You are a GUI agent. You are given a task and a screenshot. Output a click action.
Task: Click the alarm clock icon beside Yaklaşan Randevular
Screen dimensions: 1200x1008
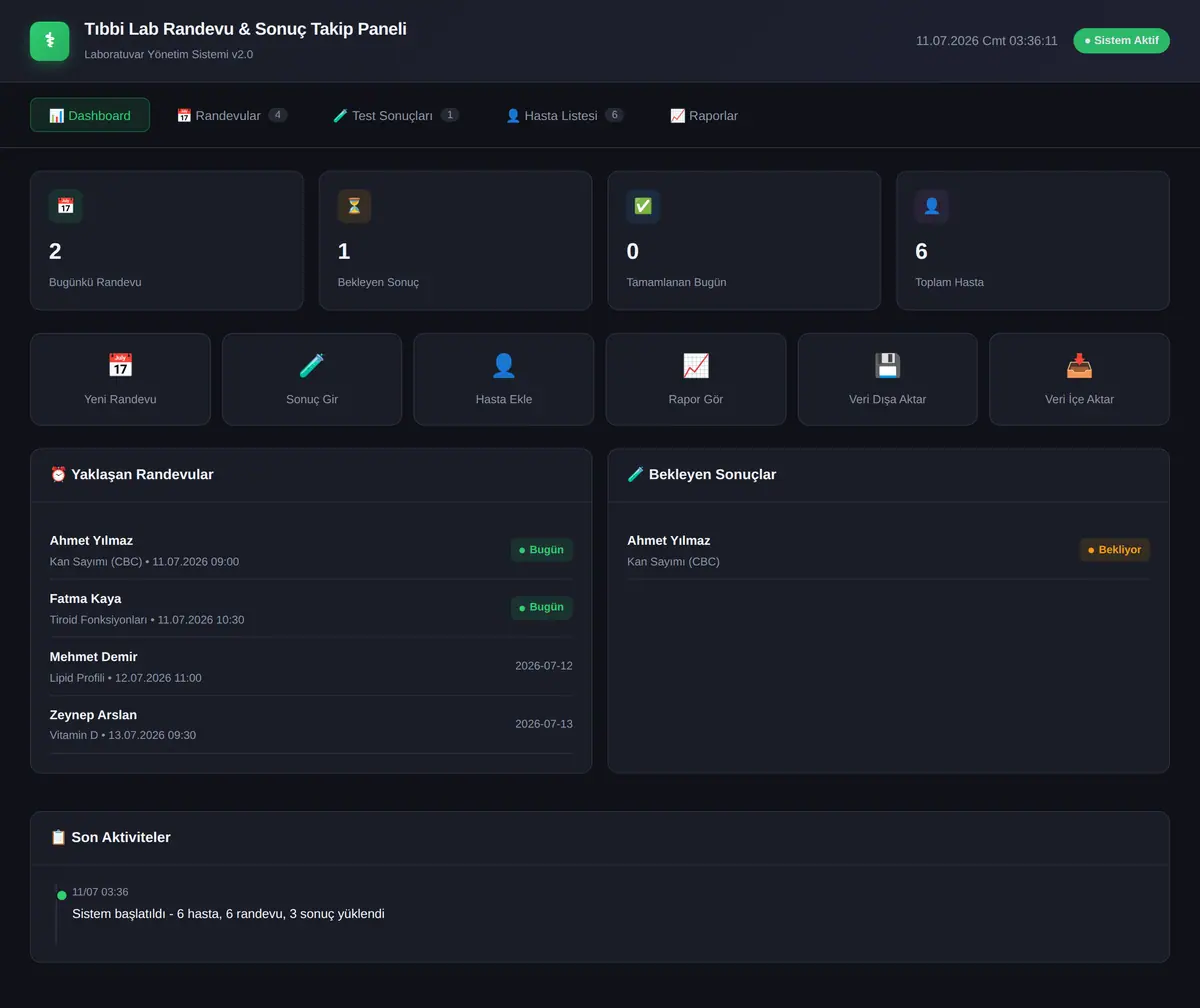[58, 474]
